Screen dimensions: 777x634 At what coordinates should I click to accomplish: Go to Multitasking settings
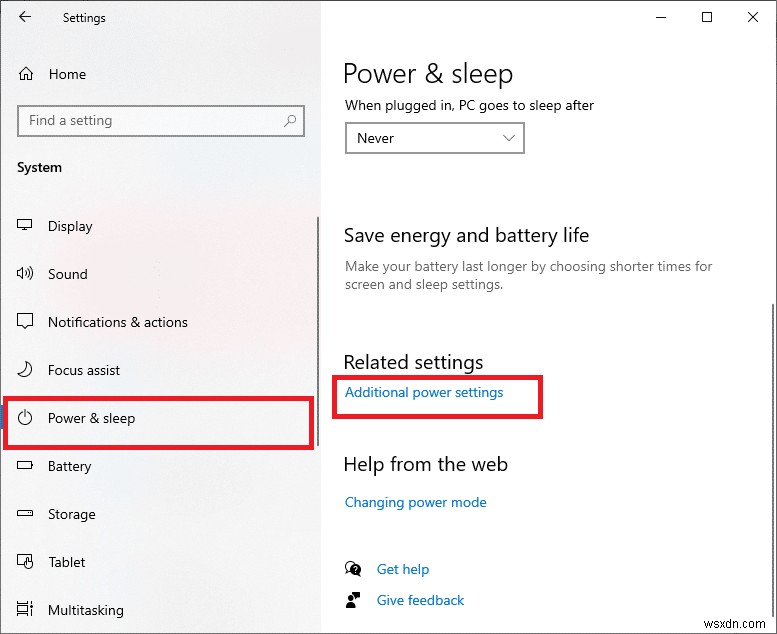[85, 610]
